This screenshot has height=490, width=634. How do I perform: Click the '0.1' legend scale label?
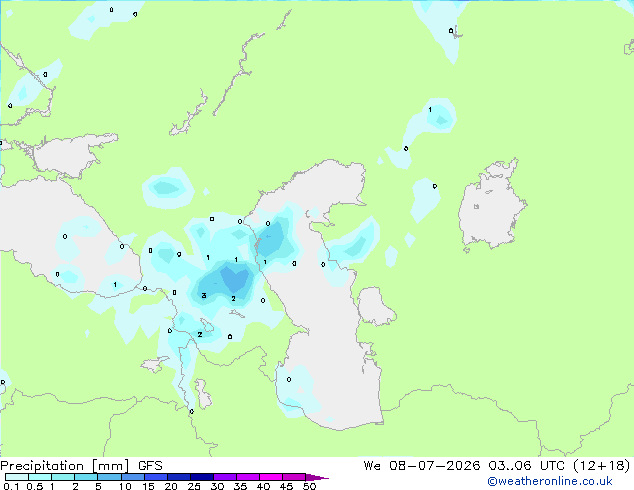pyautogui.click(x=11, y=486)
